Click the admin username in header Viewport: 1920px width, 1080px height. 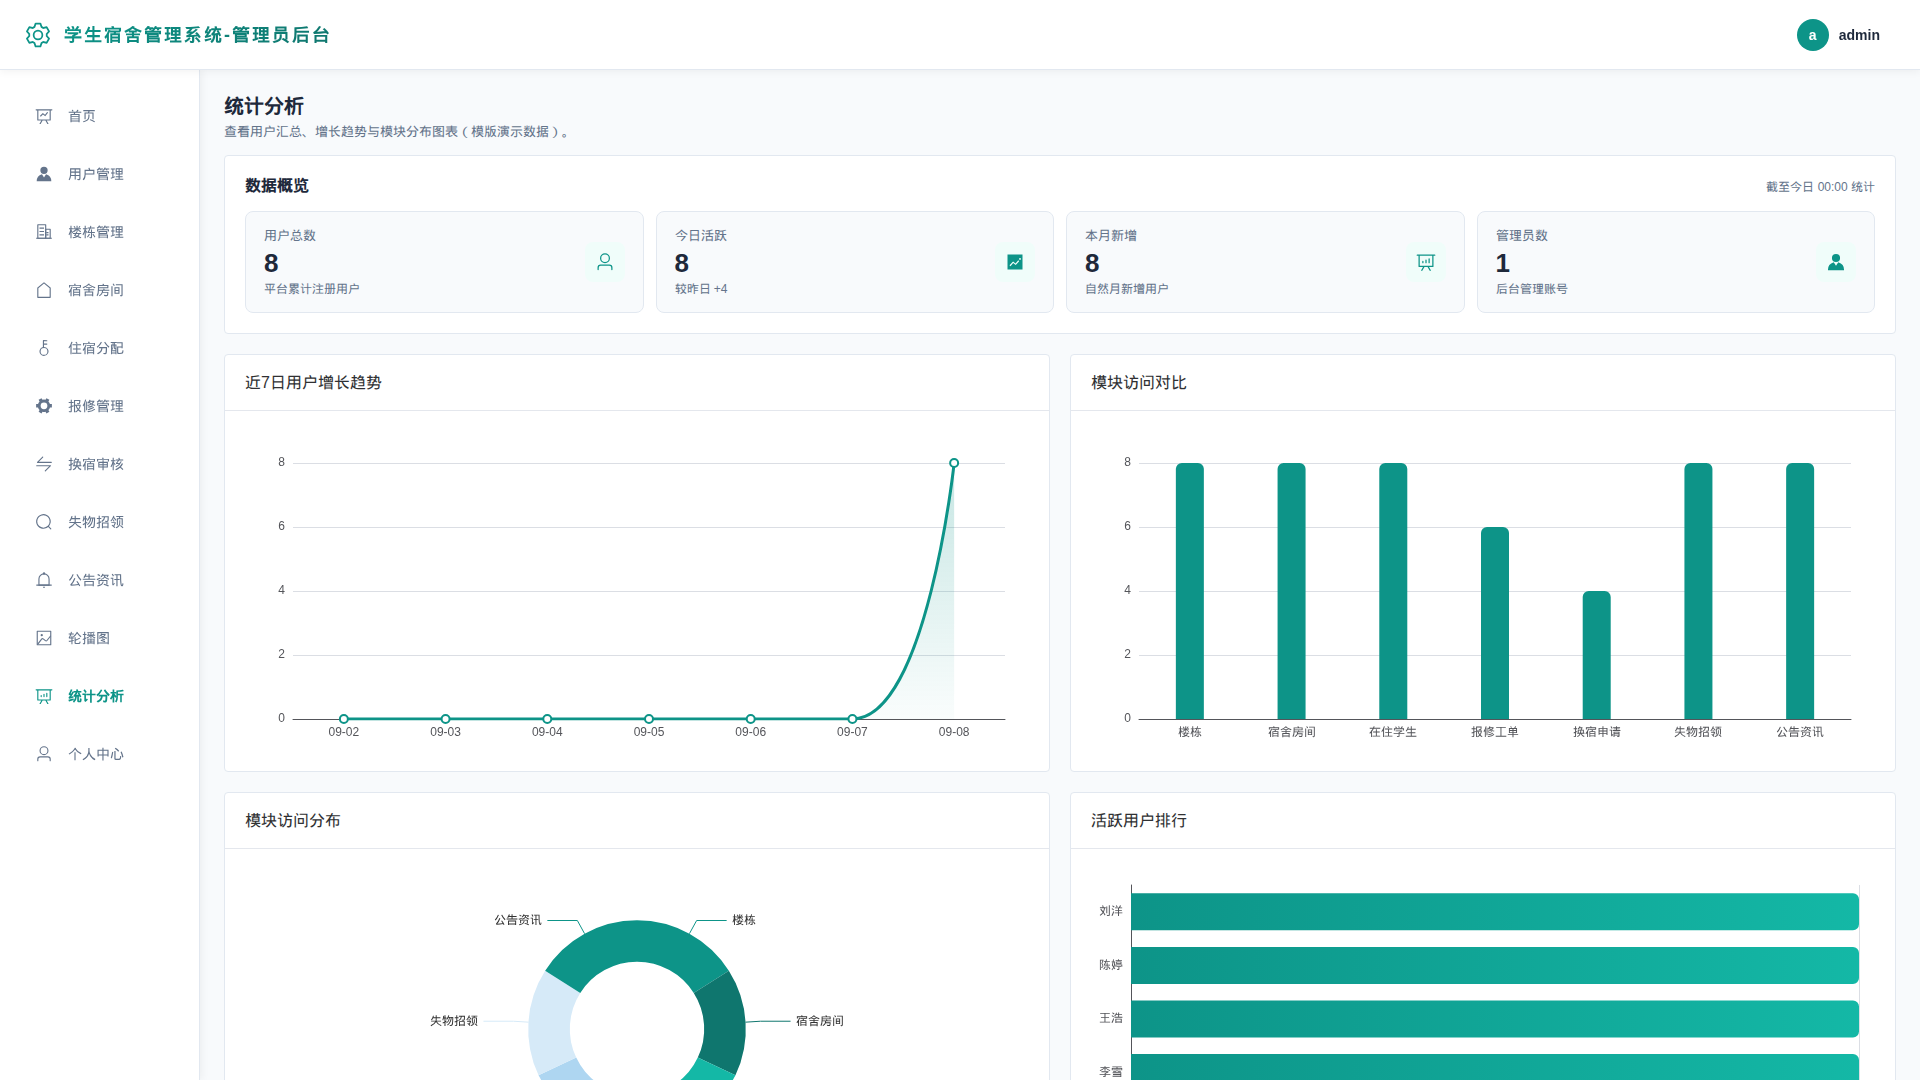(1859, 35)
